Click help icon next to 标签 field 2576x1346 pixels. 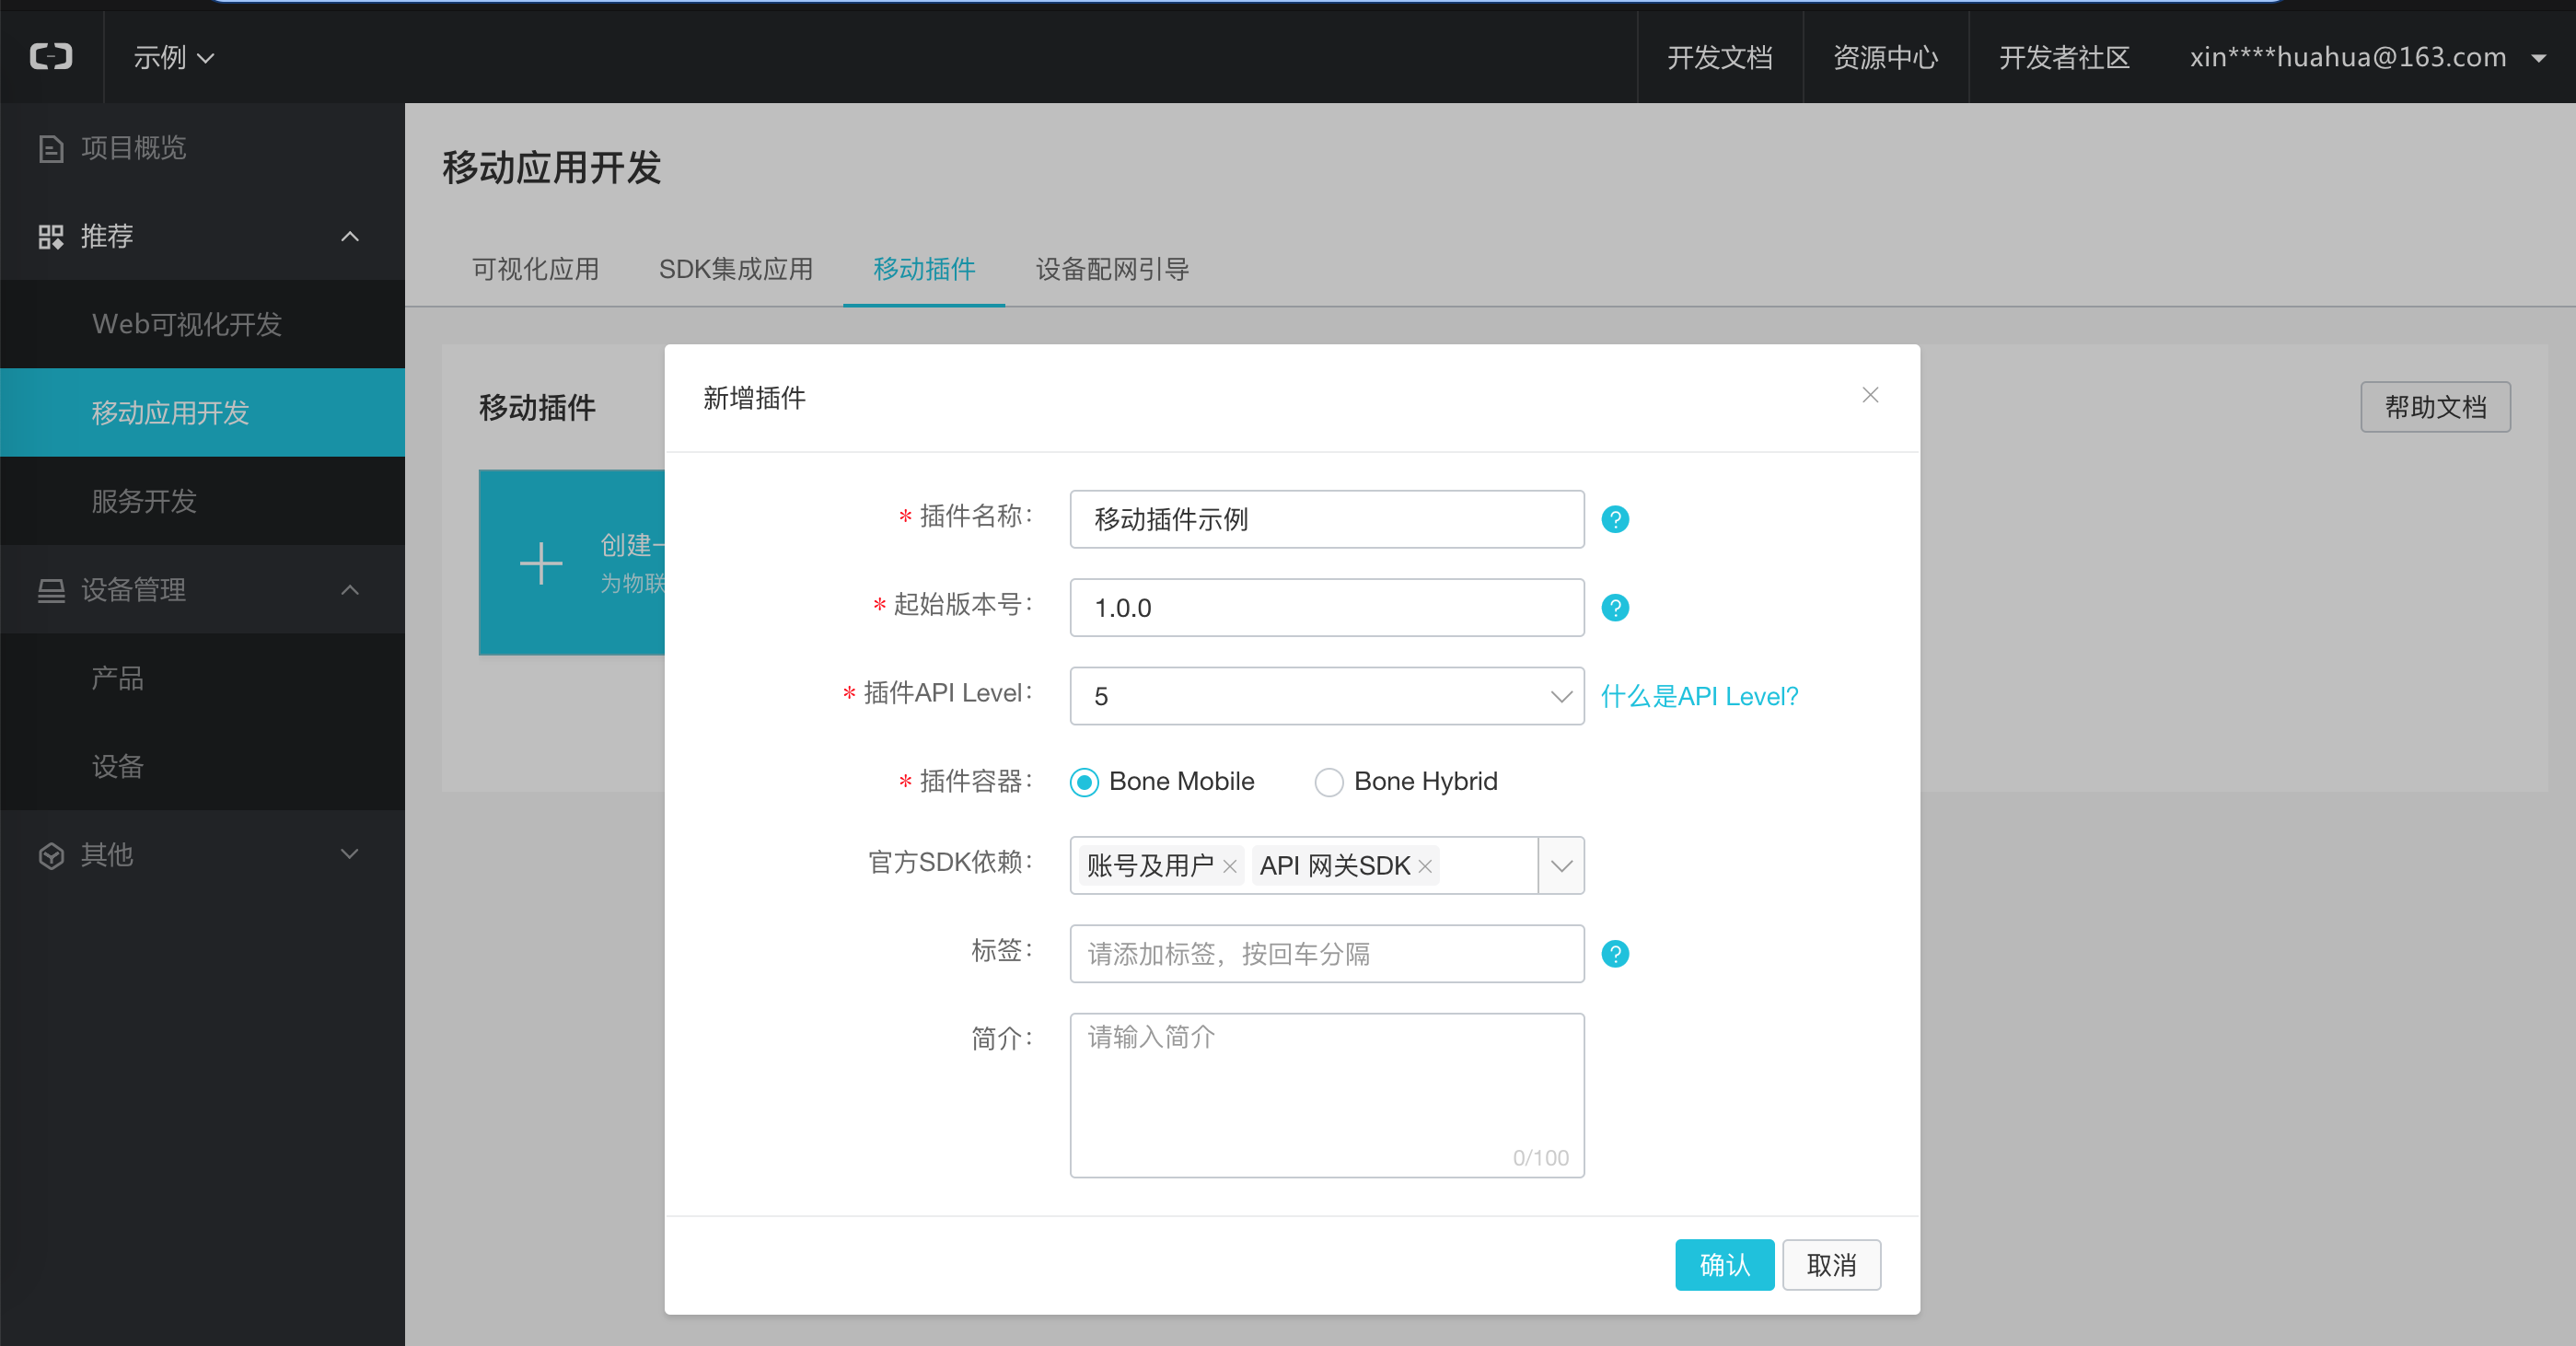coord(1615,953)
